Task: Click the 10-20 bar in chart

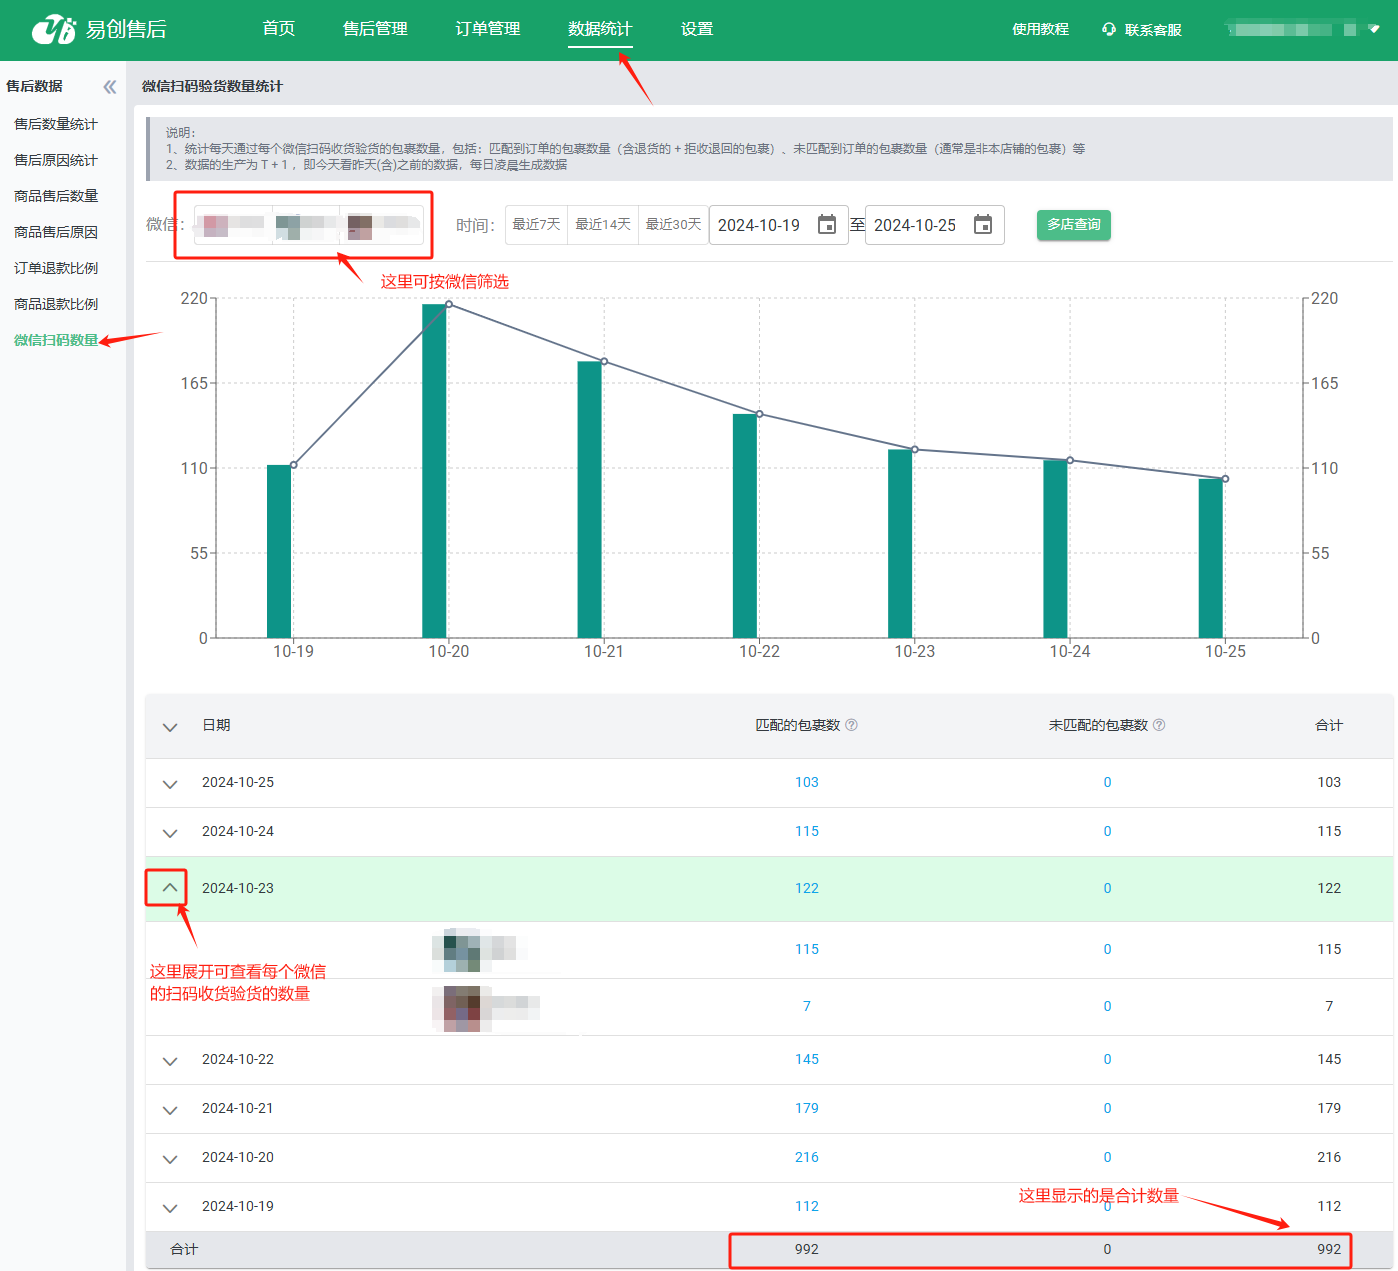Action: tap(434, 470)
